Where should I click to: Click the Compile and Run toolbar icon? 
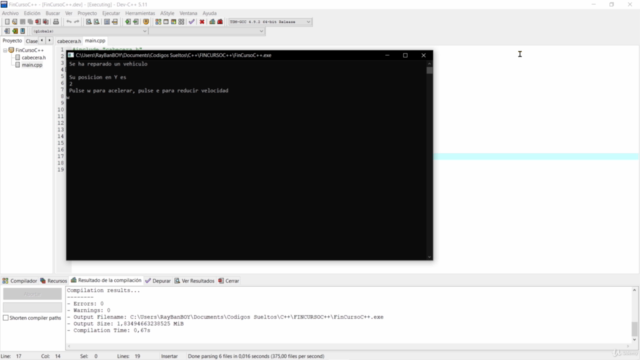pyautogui.click(x=173, y=22)
